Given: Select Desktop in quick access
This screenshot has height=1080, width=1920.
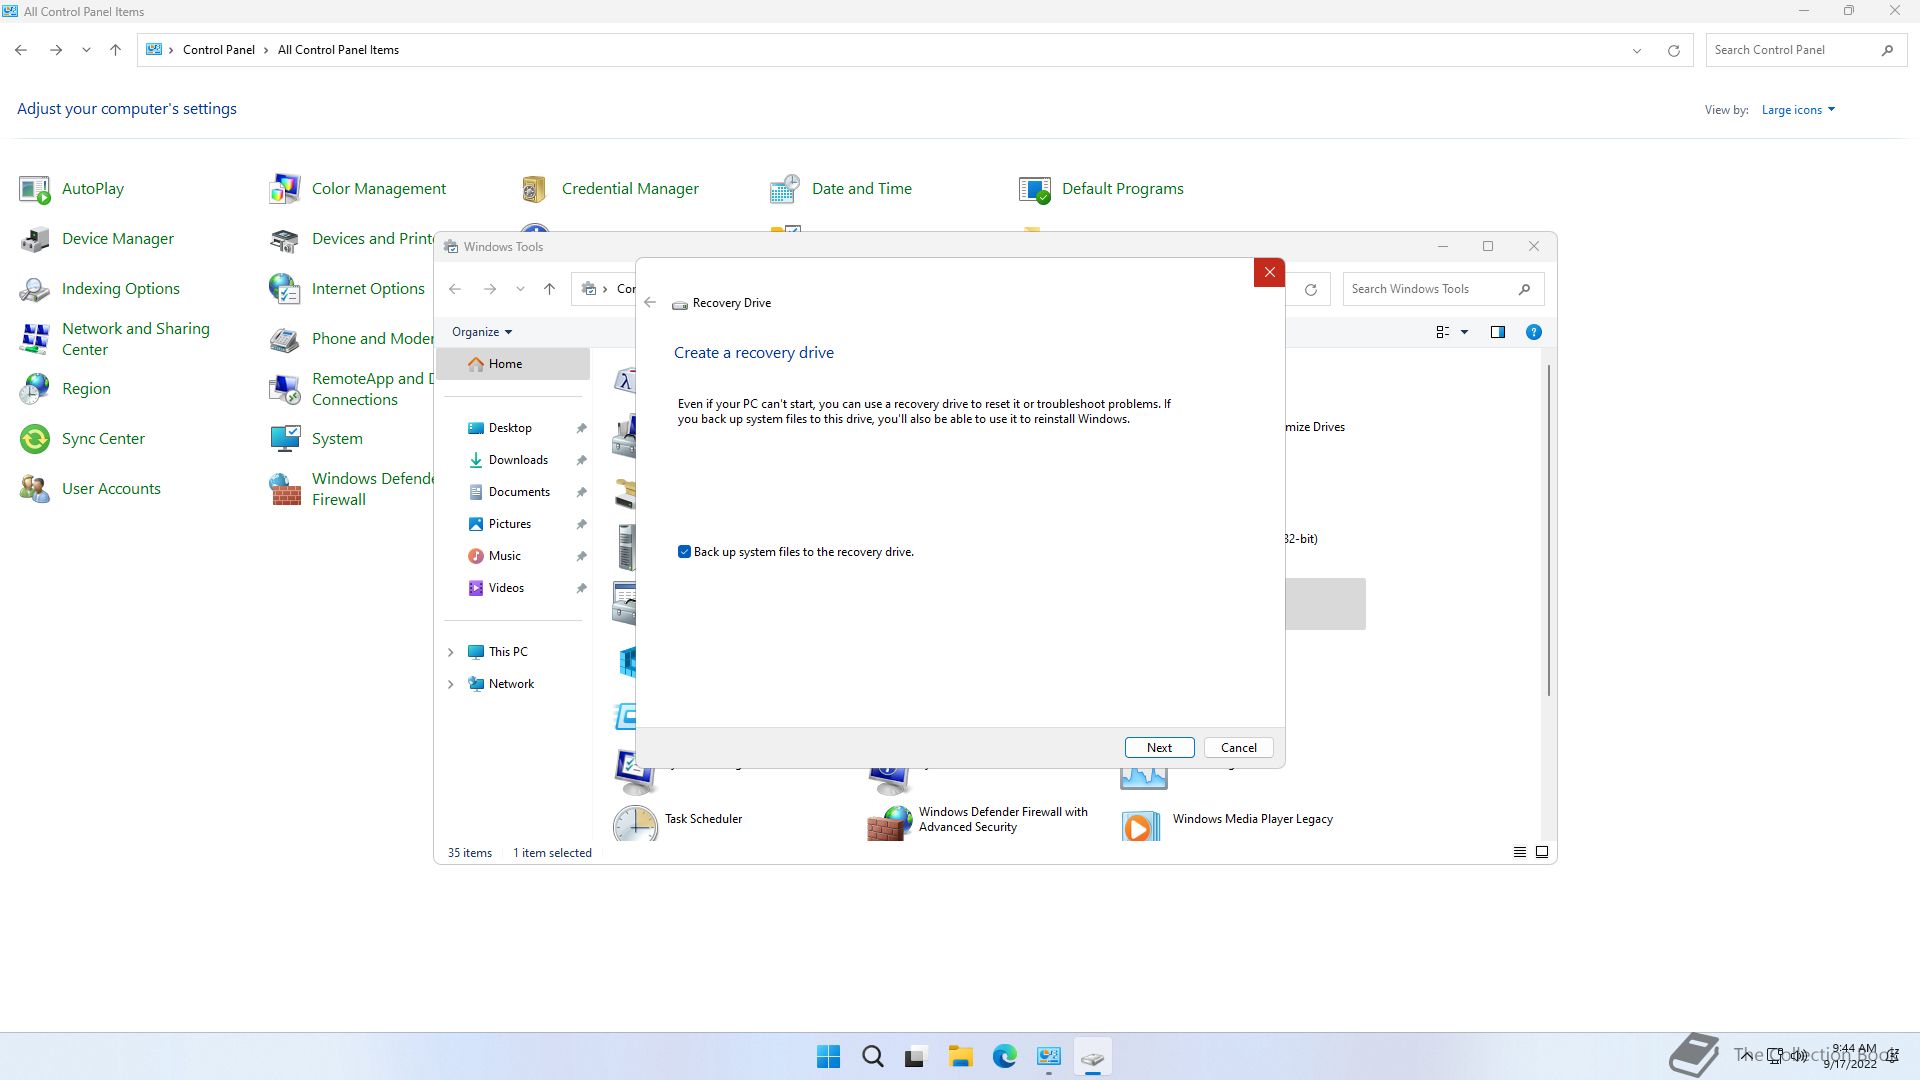Looking at the screenshot, I should pos(510,428).
